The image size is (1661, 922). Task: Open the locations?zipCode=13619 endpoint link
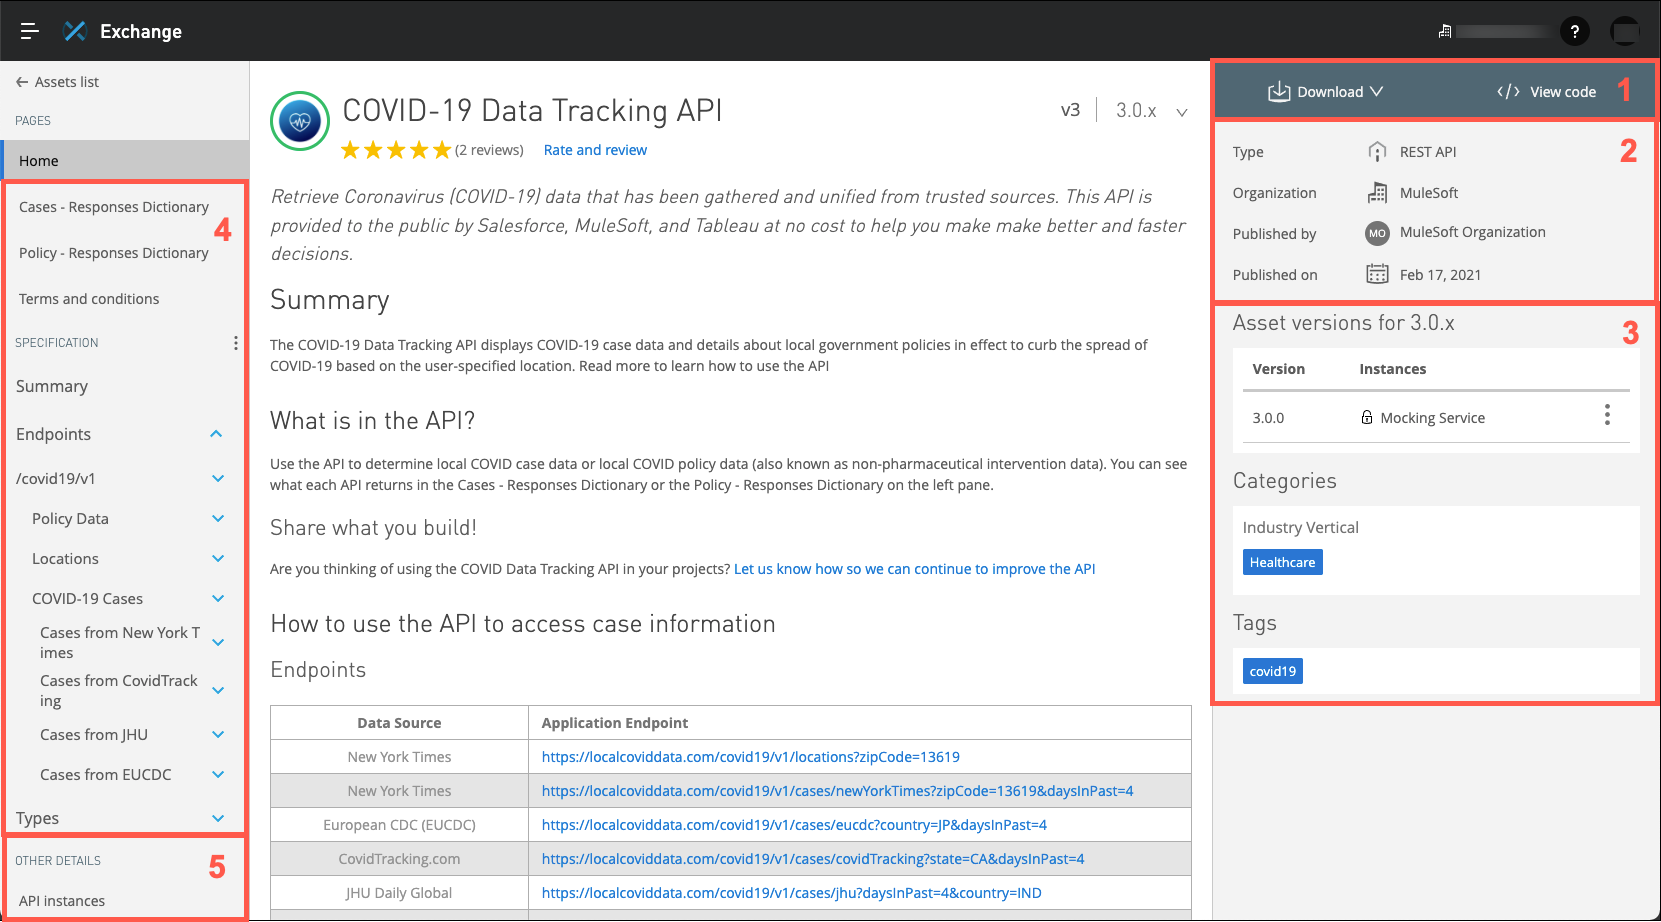pos(751,757)
